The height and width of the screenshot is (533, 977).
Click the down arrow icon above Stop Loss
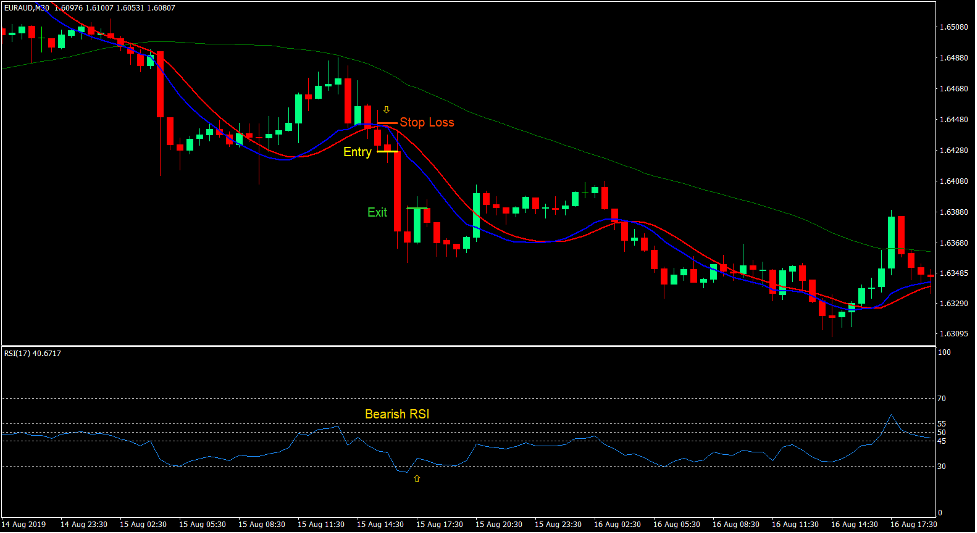click(386, 110)
